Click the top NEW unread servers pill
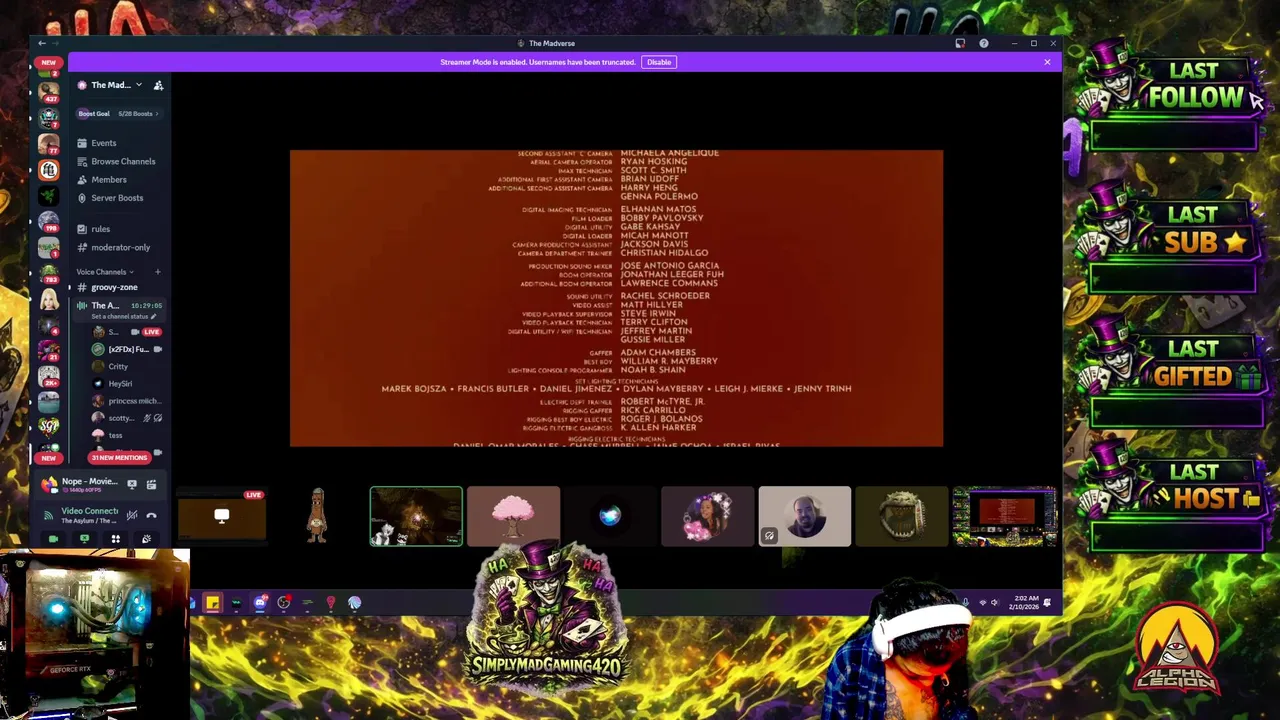This screenshot has width=1280, height=720. click(x=48, y=62)
